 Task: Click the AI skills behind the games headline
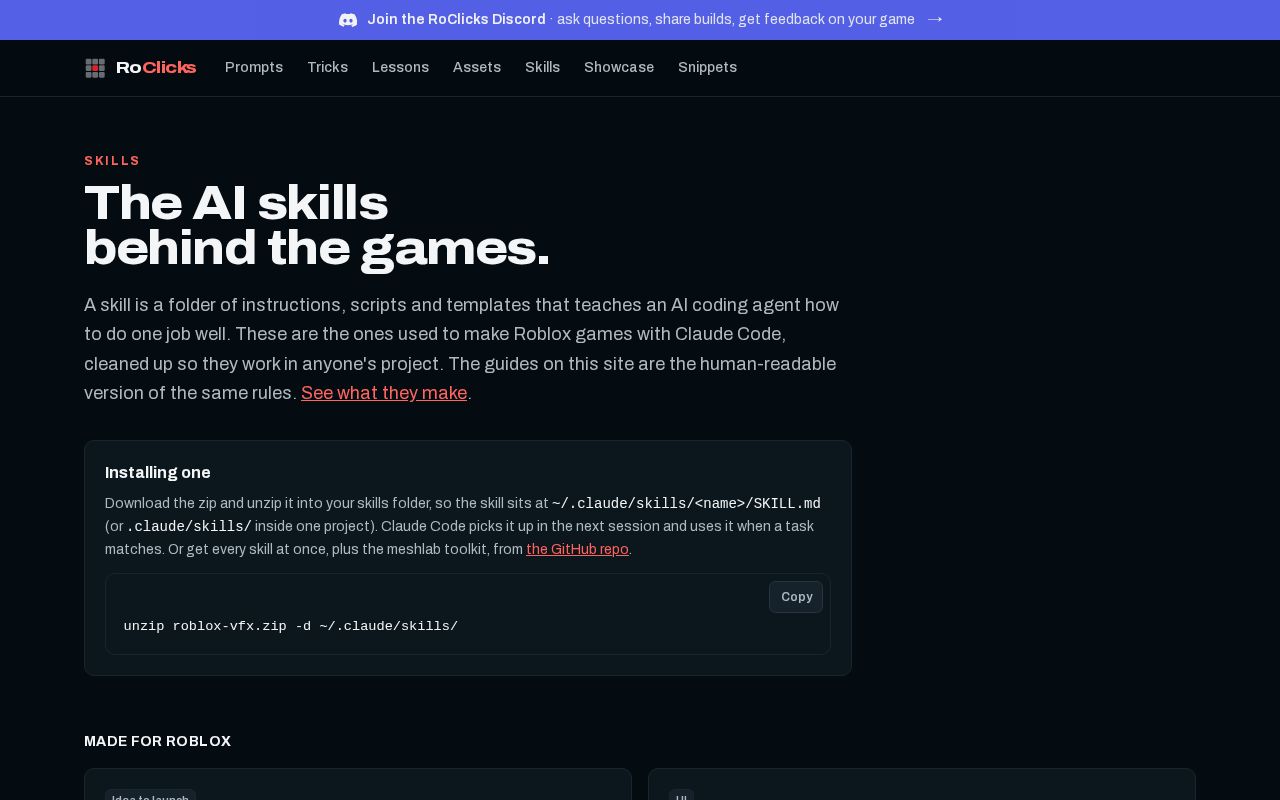coord(317,226)
